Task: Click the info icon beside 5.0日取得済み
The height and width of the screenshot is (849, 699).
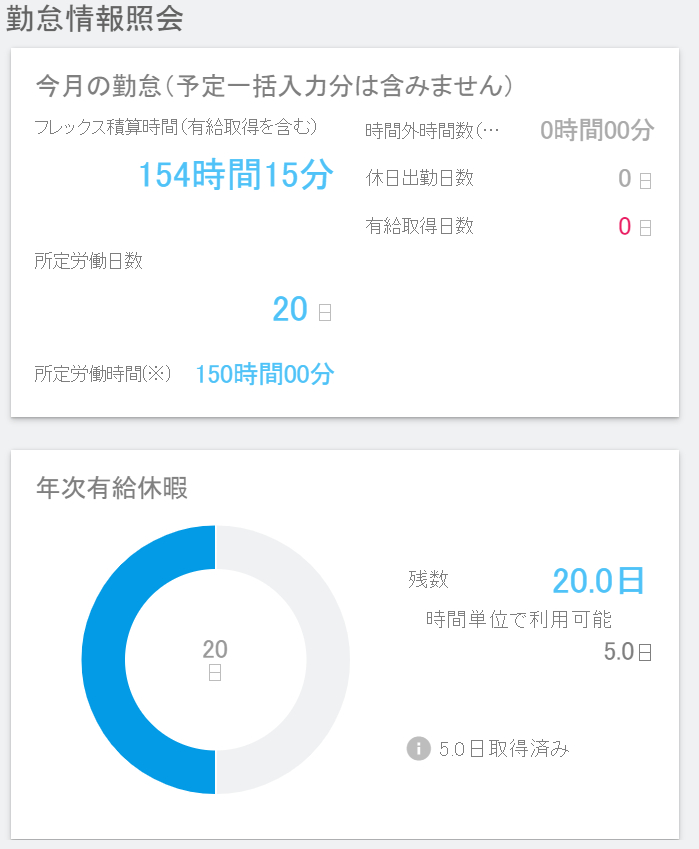Action: pyautogui.click(x=419, y=749)
